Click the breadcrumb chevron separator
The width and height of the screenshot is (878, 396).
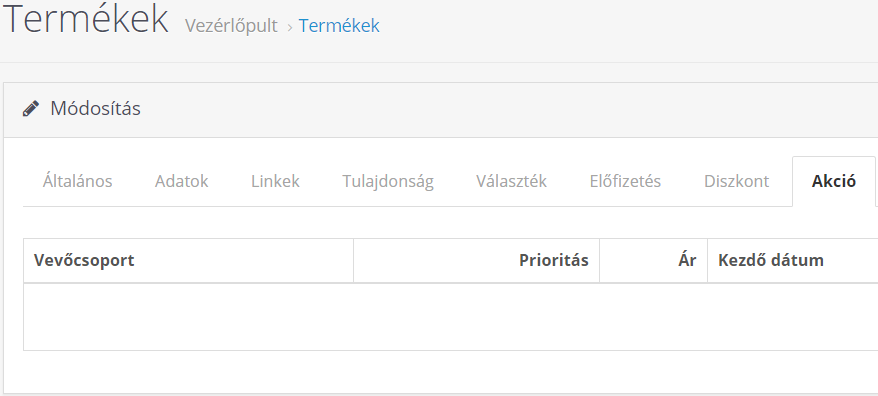pos(289,27)
